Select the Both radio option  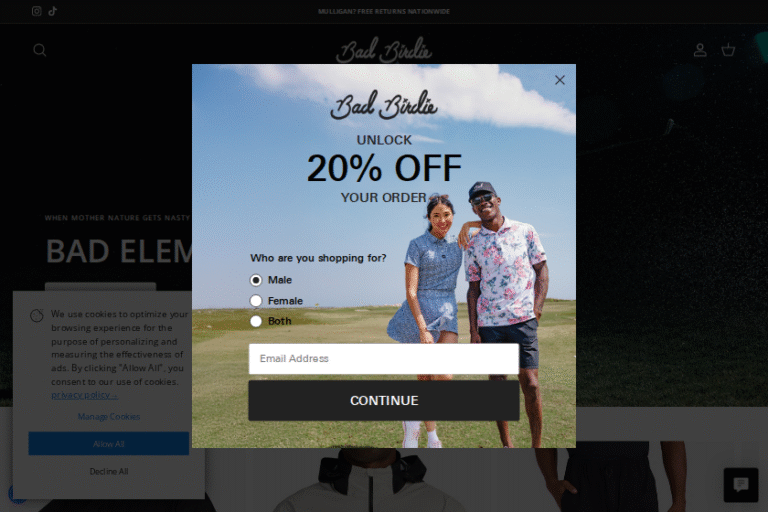tap(256, 321)
